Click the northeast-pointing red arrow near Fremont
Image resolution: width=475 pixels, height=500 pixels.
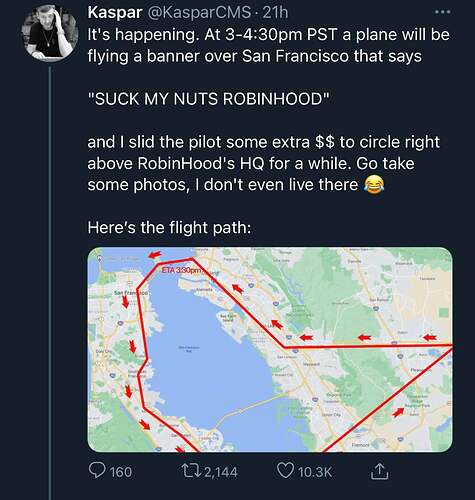[x=397, y=412]
